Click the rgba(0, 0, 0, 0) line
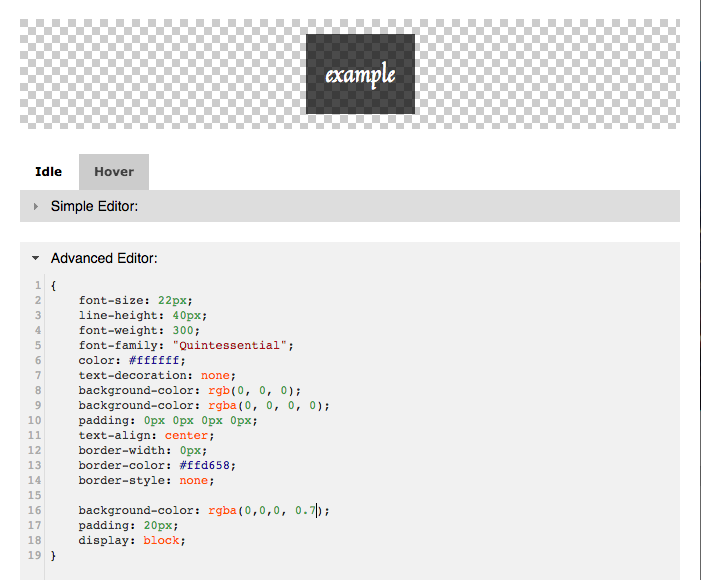This screenshot has width=701, height=580. pyautogui.click(x=204, y=406)
